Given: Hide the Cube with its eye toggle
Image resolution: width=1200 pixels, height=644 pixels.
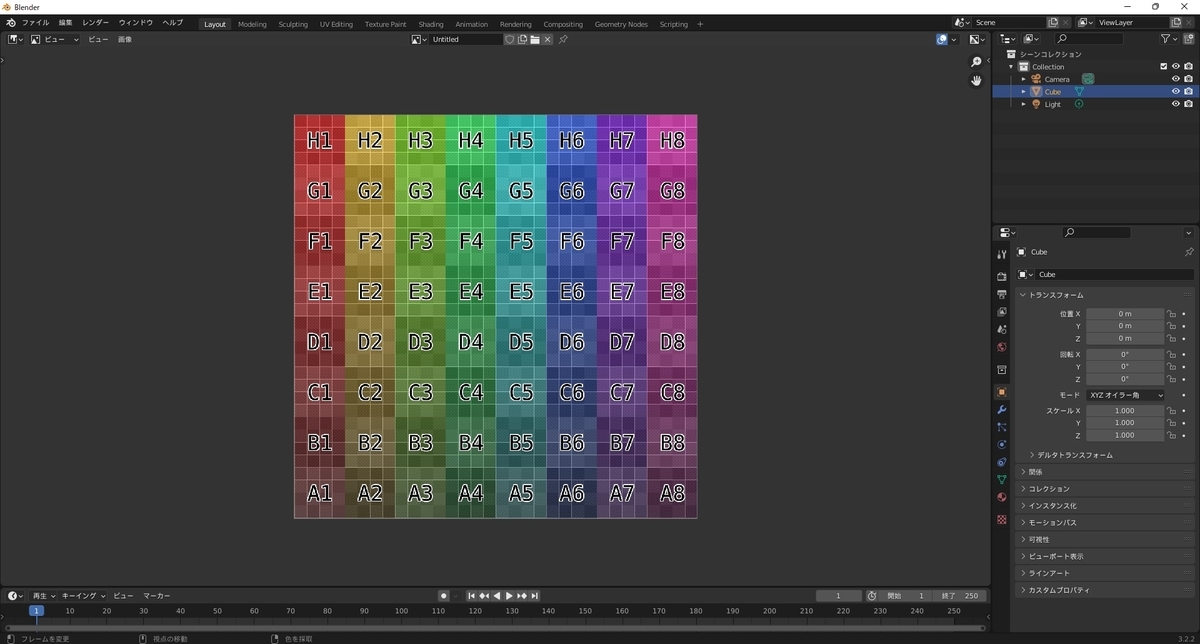Looking at the screenshot, I should point(1175,91).
